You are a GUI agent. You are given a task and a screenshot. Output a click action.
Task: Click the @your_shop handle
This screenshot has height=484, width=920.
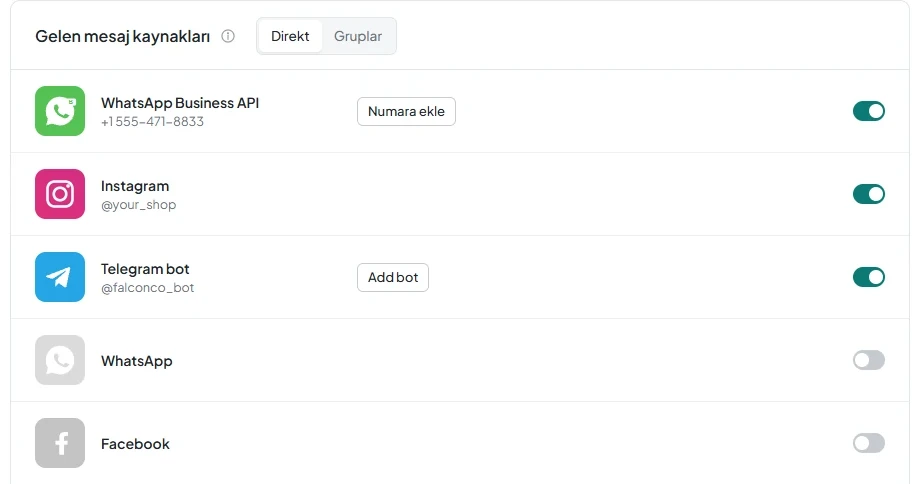tap(138, 205)
